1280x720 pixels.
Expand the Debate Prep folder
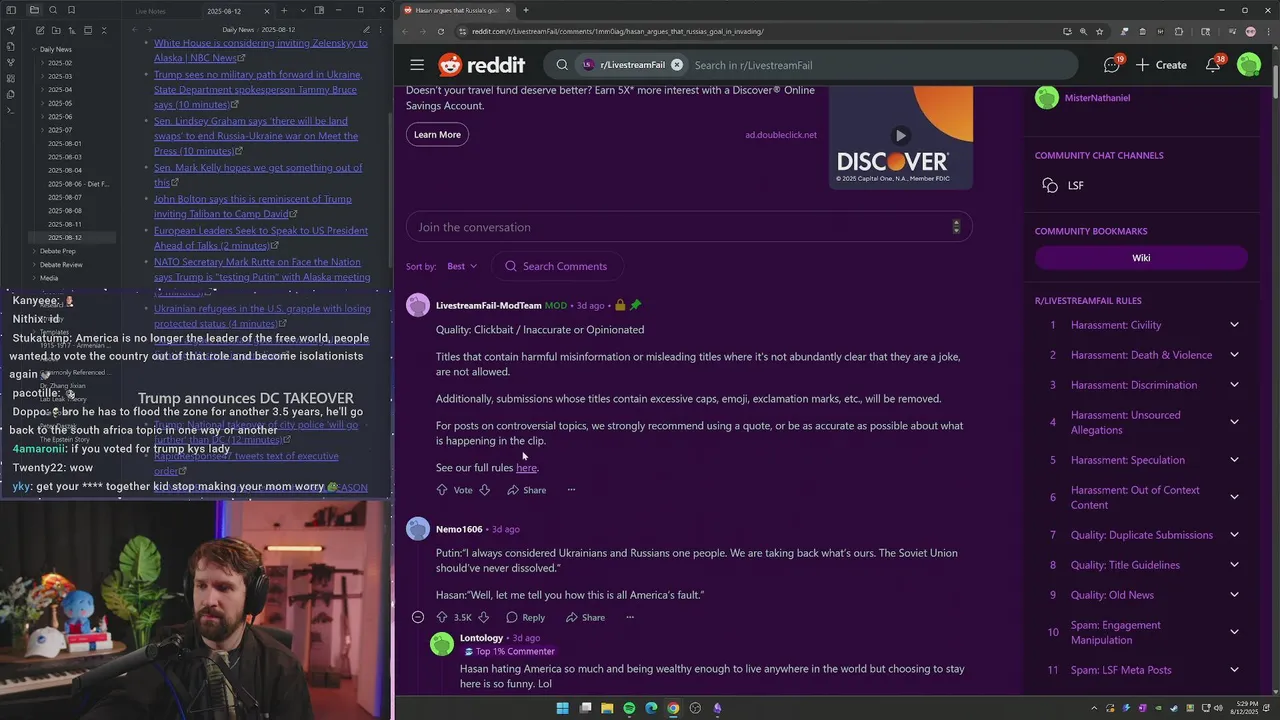pos(57,251)
